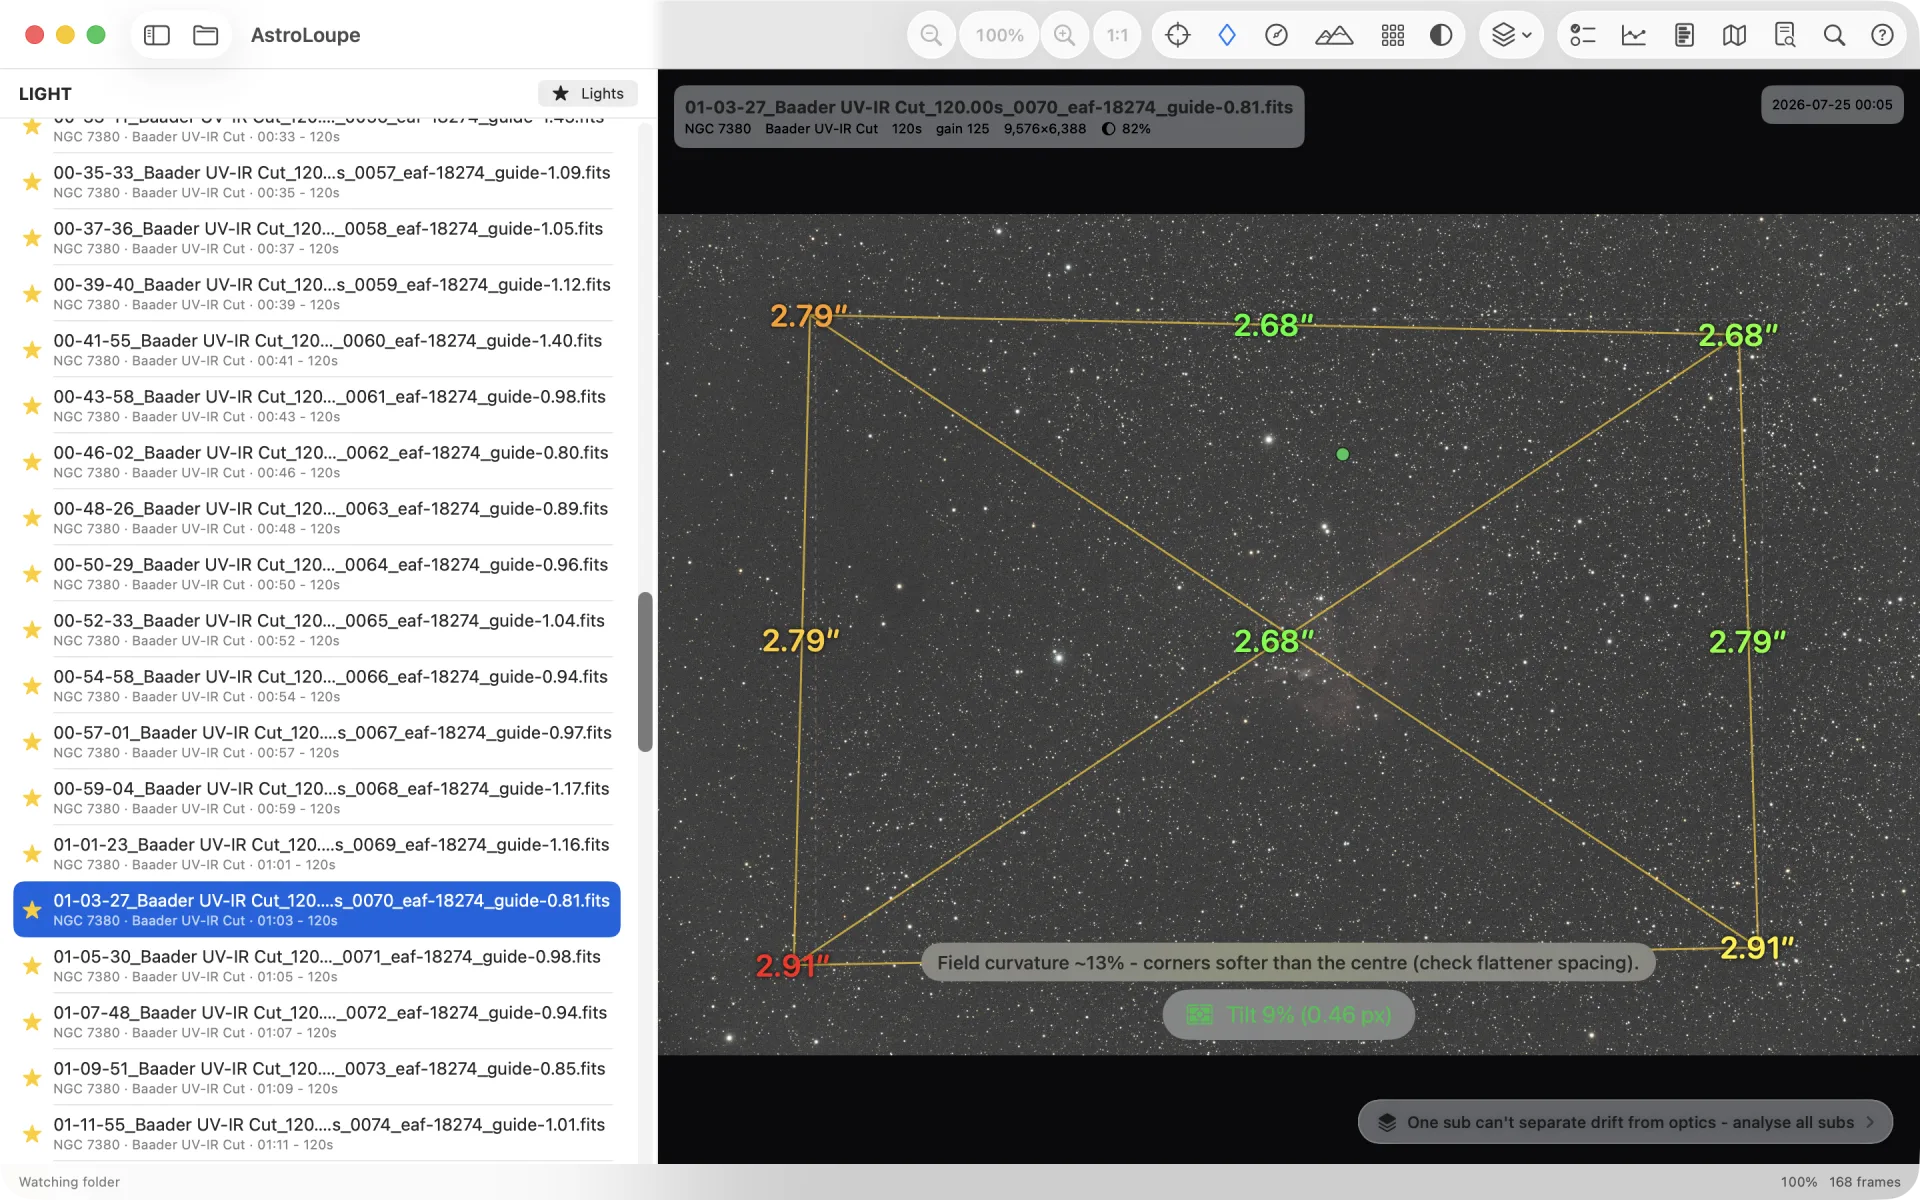Click '168 frames' in status bar
Screen dimensions: 1920x1200
1865,1182
